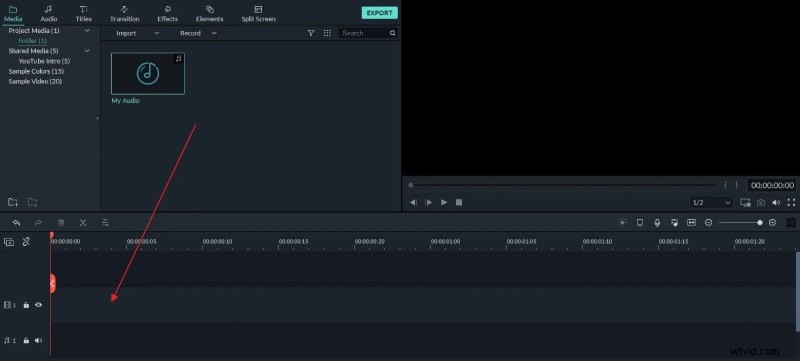
Task: Select Sample Colors (15)
Action: tap(36, 71)
